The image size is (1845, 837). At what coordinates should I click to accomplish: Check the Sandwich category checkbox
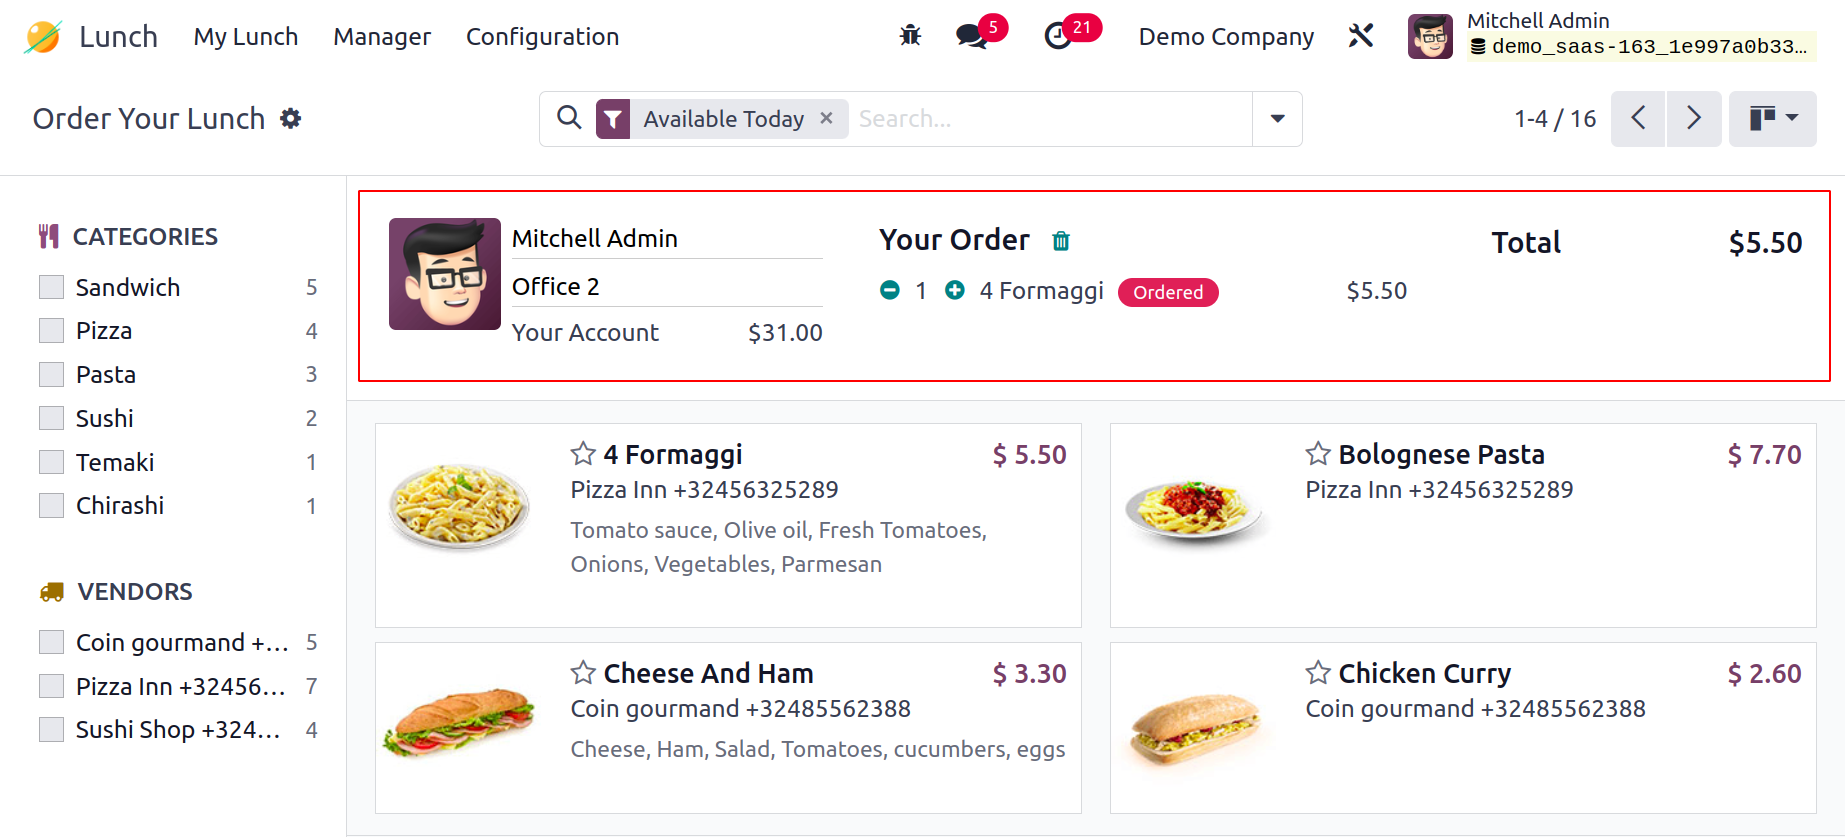click(x=51, y=287)
